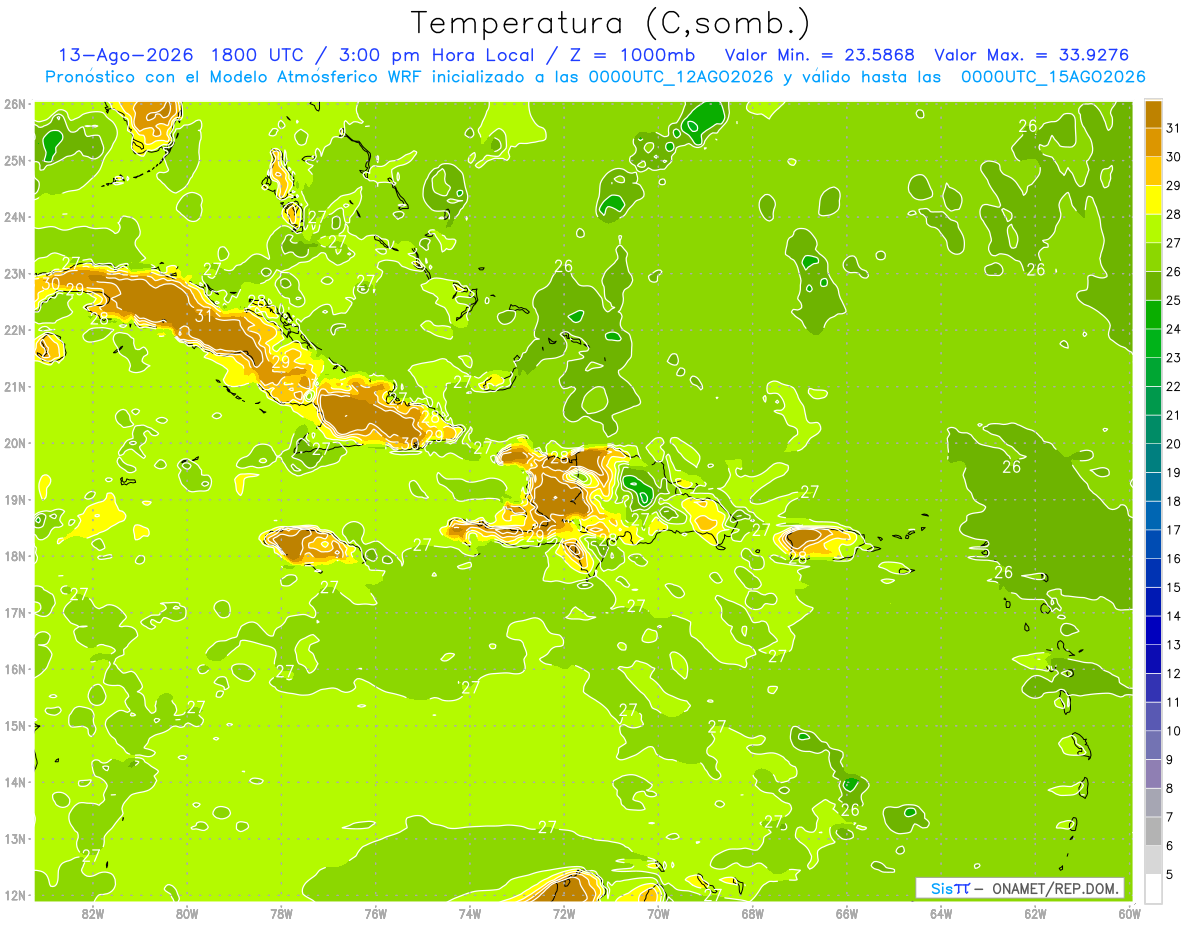
Task: Click the '14N' latitude axis label
Action: [x=14, y=782]
